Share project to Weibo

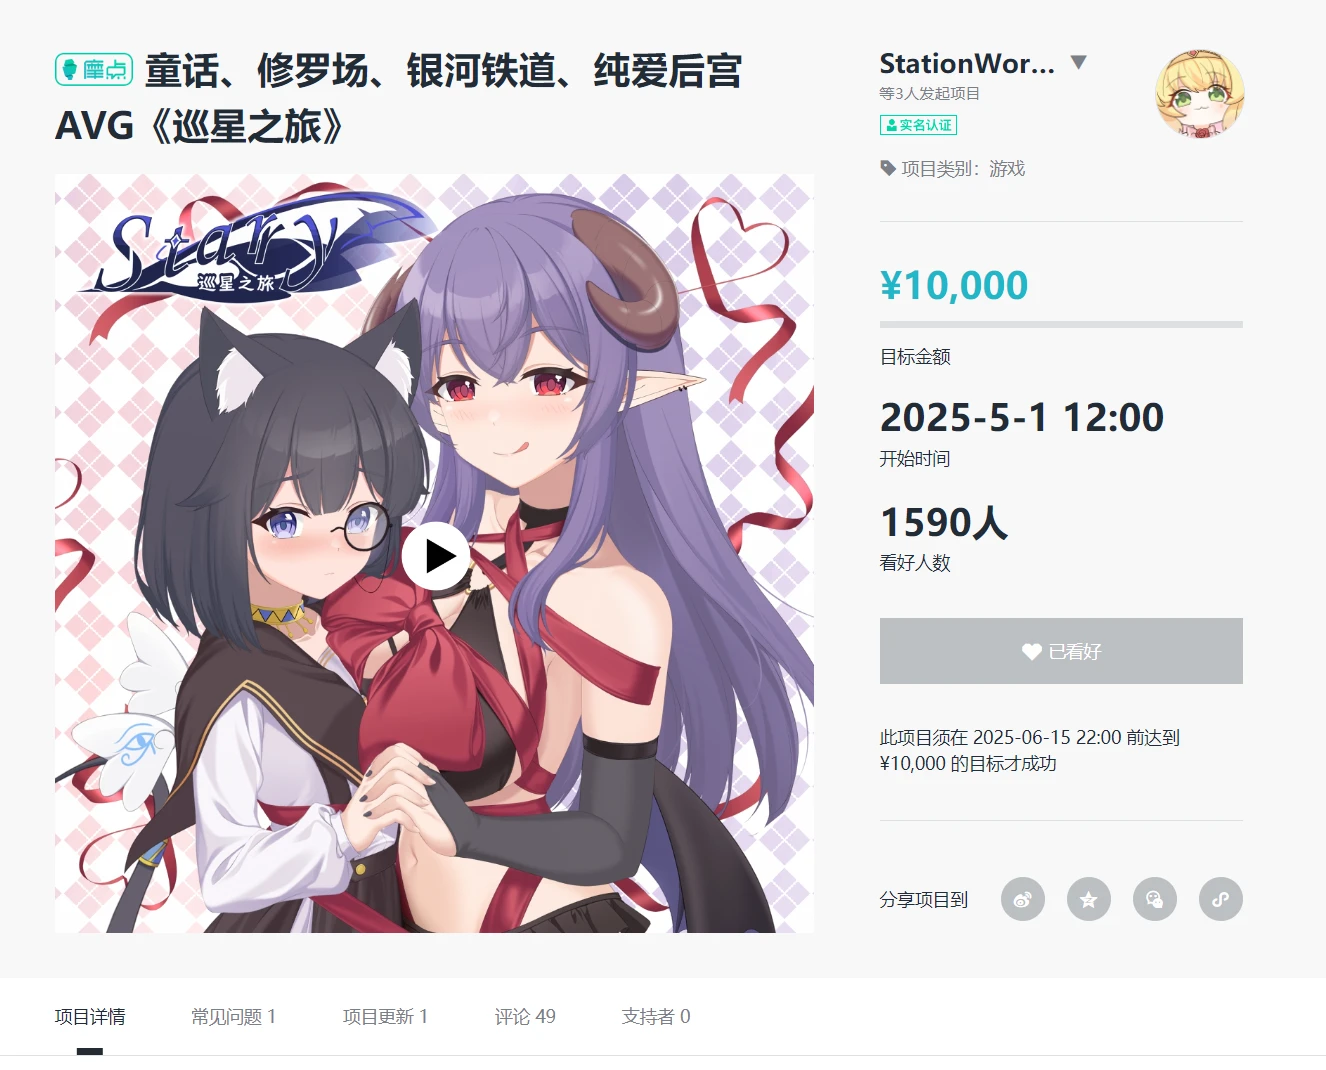tap(1022, 899)
